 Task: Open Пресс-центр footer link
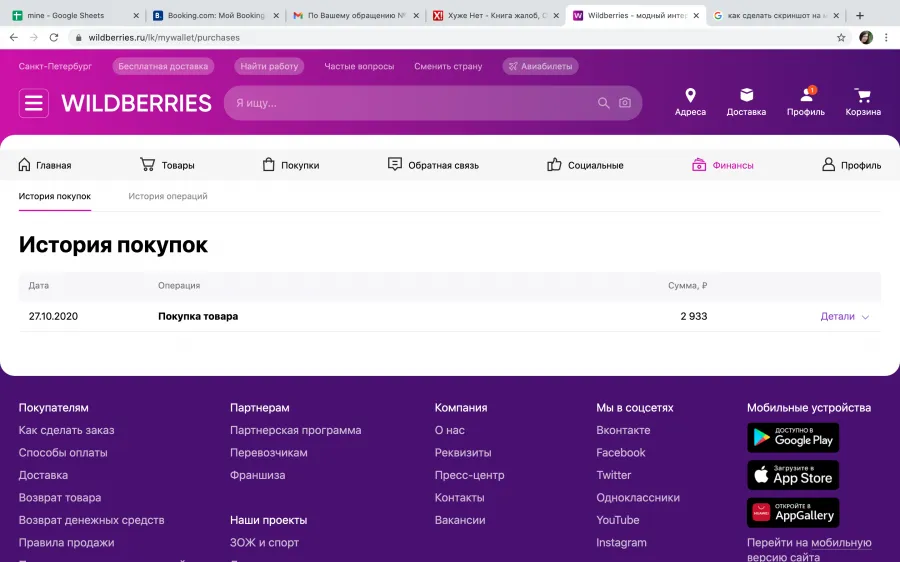pyautogui.click(x=470, y=475)
